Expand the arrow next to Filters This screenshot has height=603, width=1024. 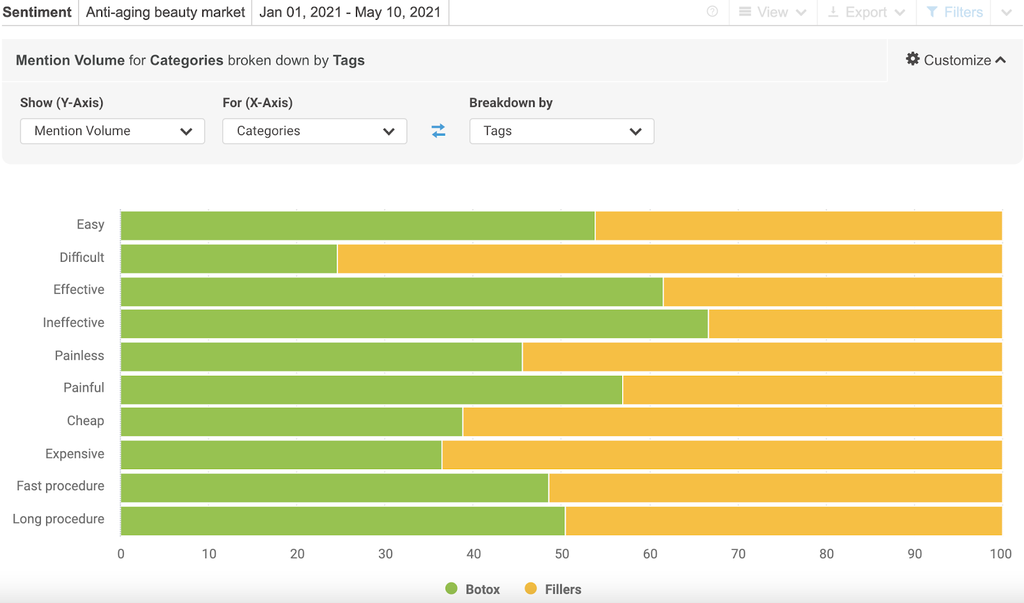click(x=1007, y=12)
